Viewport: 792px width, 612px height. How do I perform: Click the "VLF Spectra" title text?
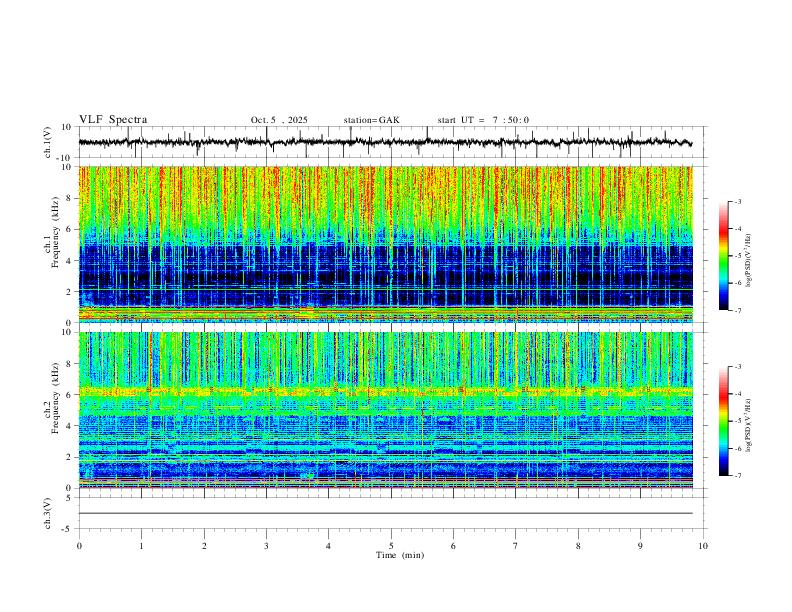pos(113,120)
